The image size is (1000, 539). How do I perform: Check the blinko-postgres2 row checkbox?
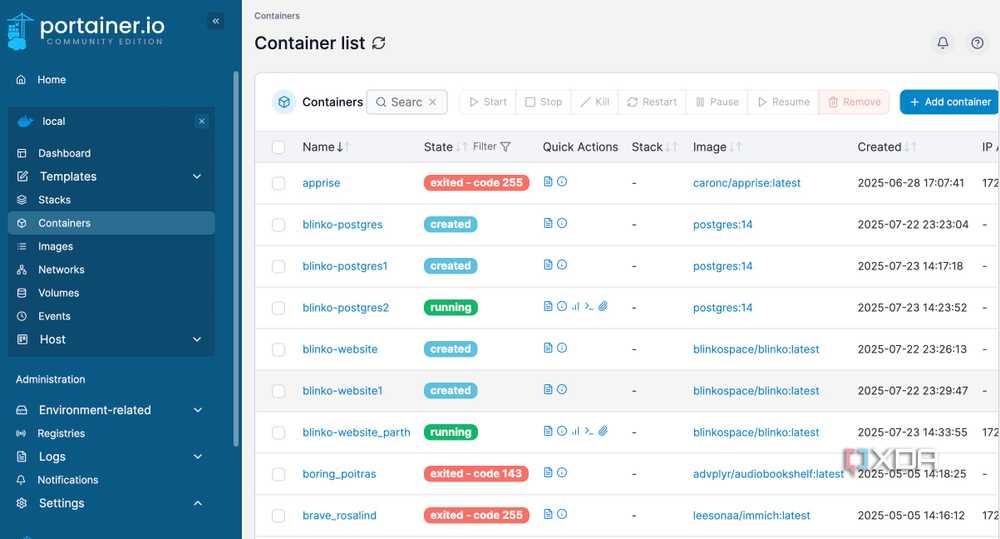pos(279,307)
